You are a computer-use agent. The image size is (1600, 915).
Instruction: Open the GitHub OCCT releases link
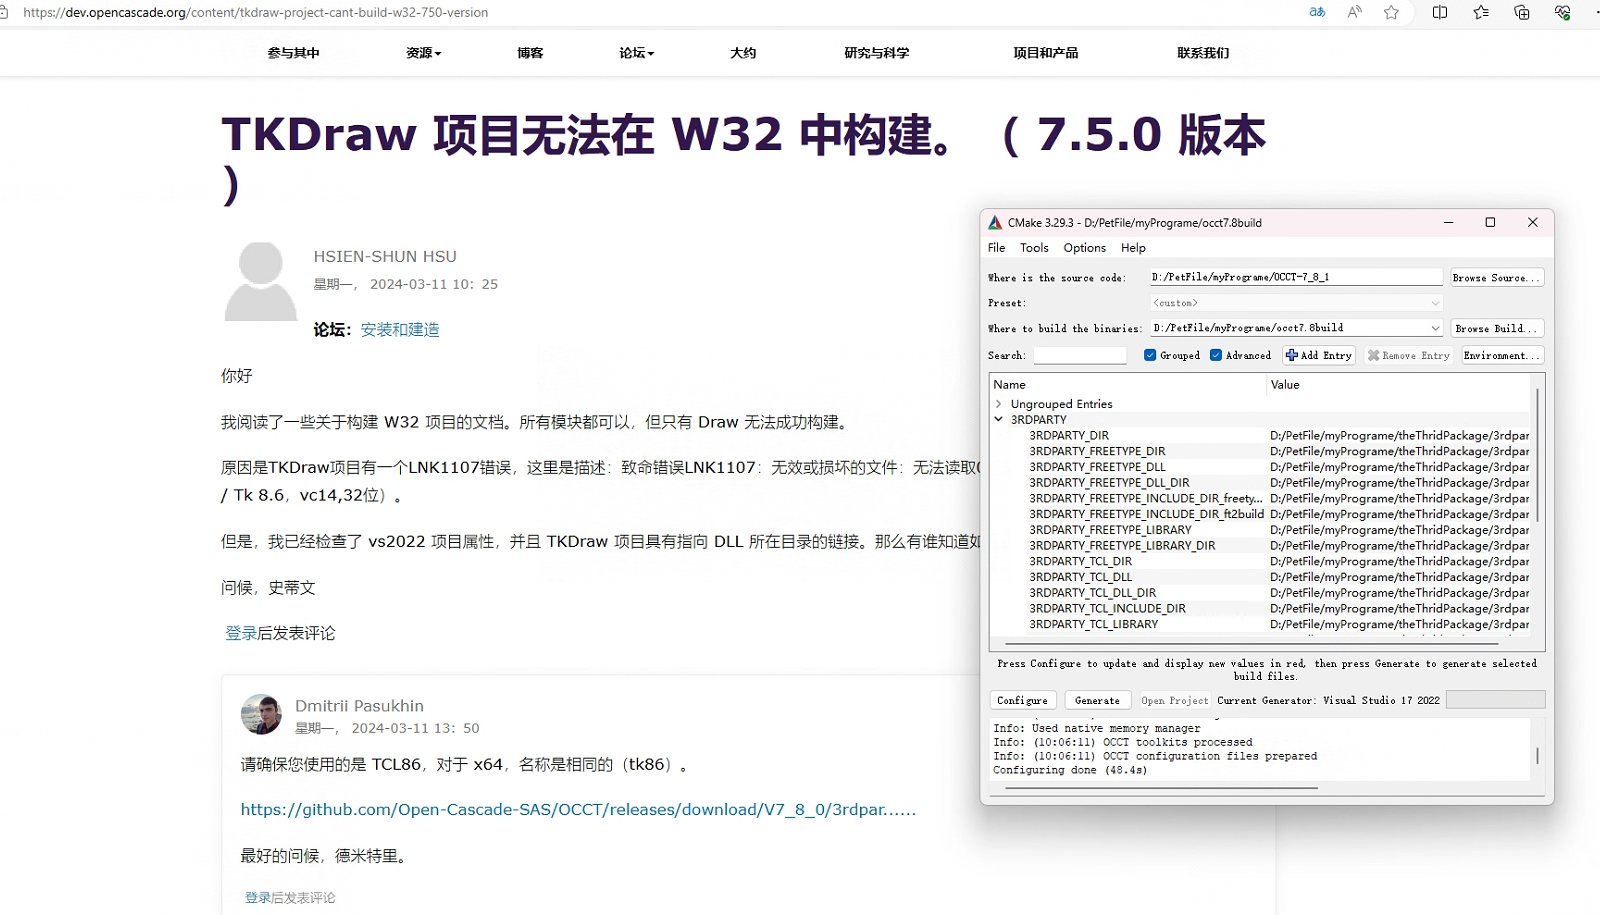click(578, 810)
